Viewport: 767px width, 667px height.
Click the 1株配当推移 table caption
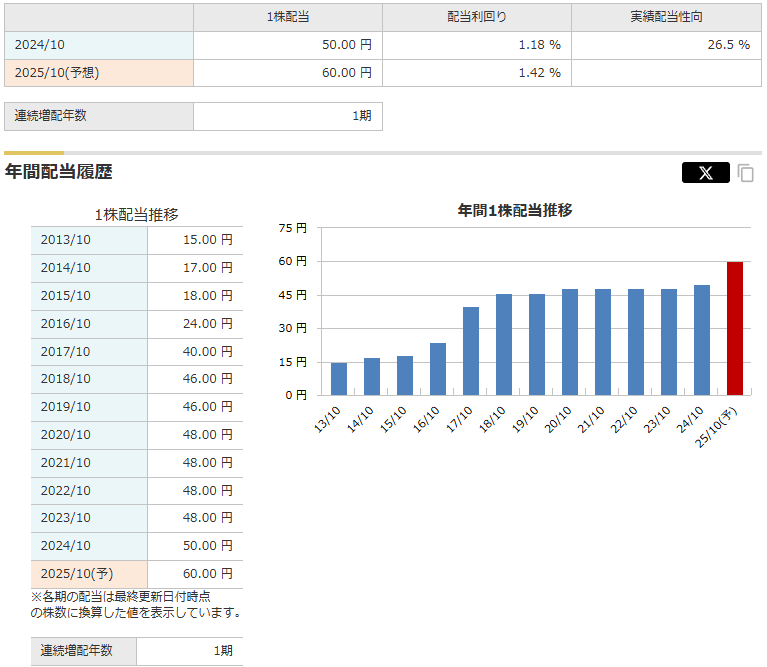click(136, 214)
